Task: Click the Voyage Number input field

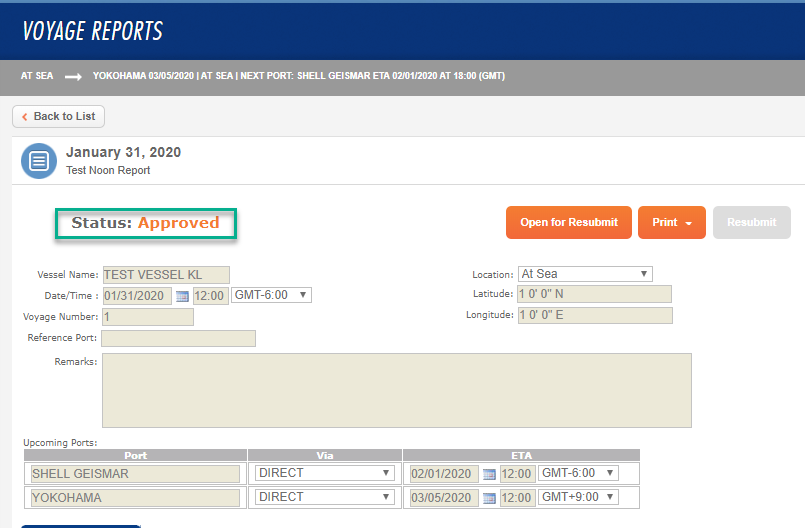Action: coord(147,317)
